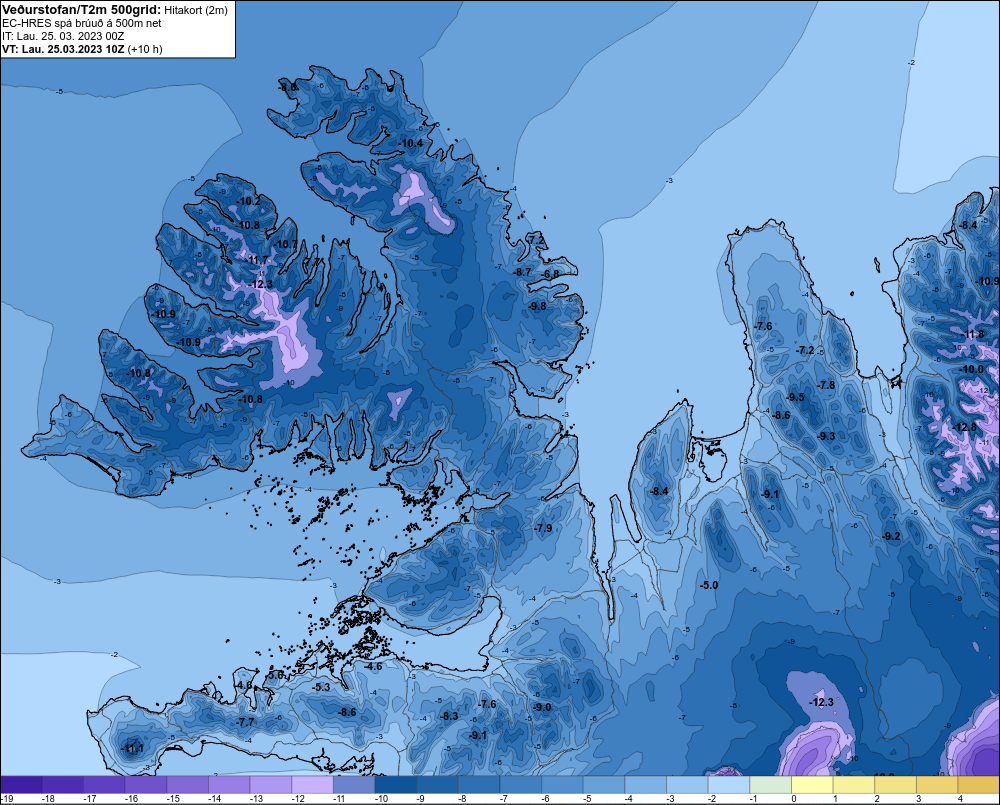Click the legend swatch above the -10 label

point(395,785)
